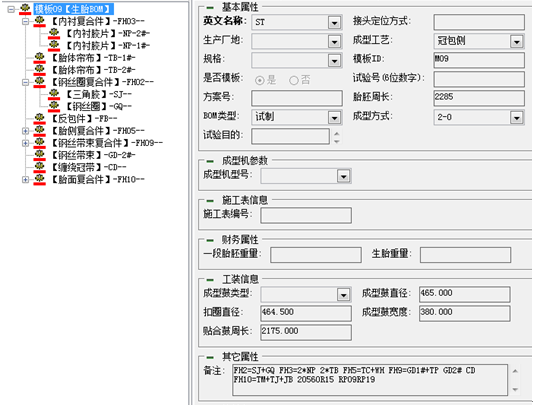Click the gear icon of 胎体帘布 TB-1# node
533x405 pixels.
pos(39,56)
